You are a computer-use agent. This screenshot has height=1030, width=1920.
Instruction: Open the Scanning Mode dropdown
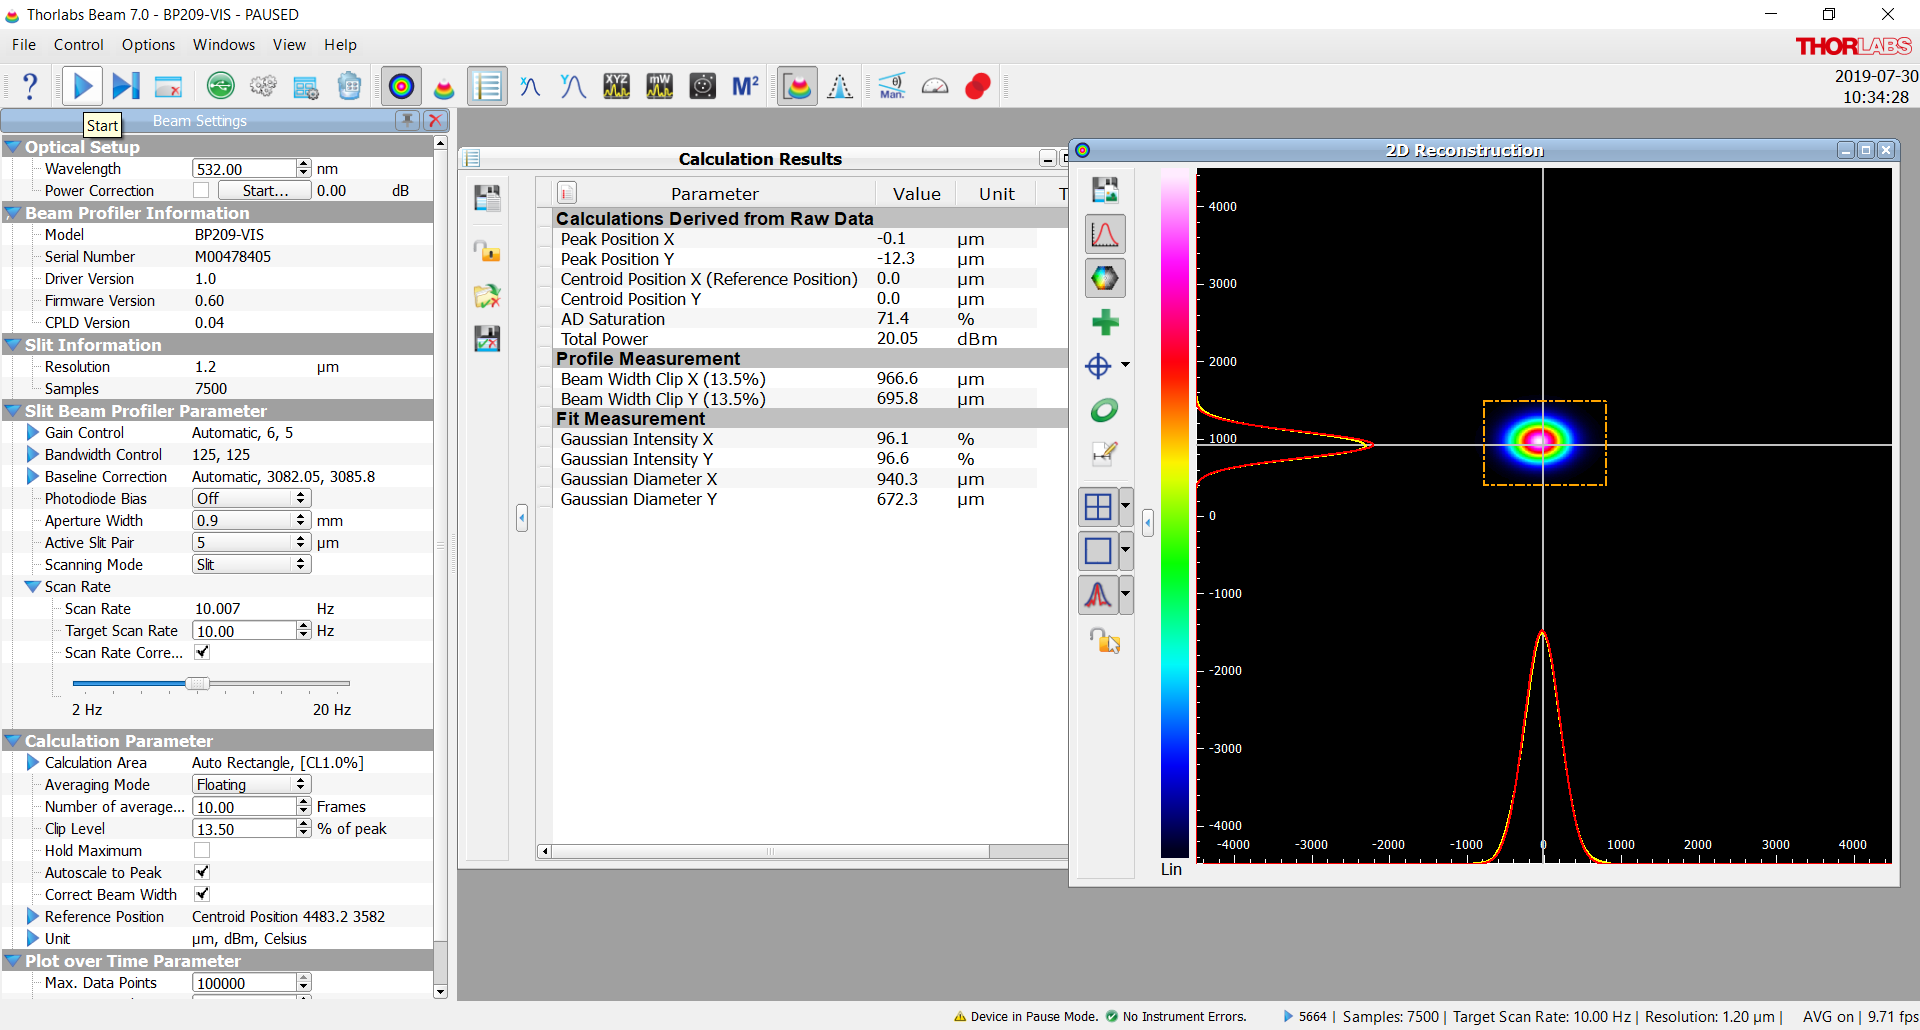[251, 564]
